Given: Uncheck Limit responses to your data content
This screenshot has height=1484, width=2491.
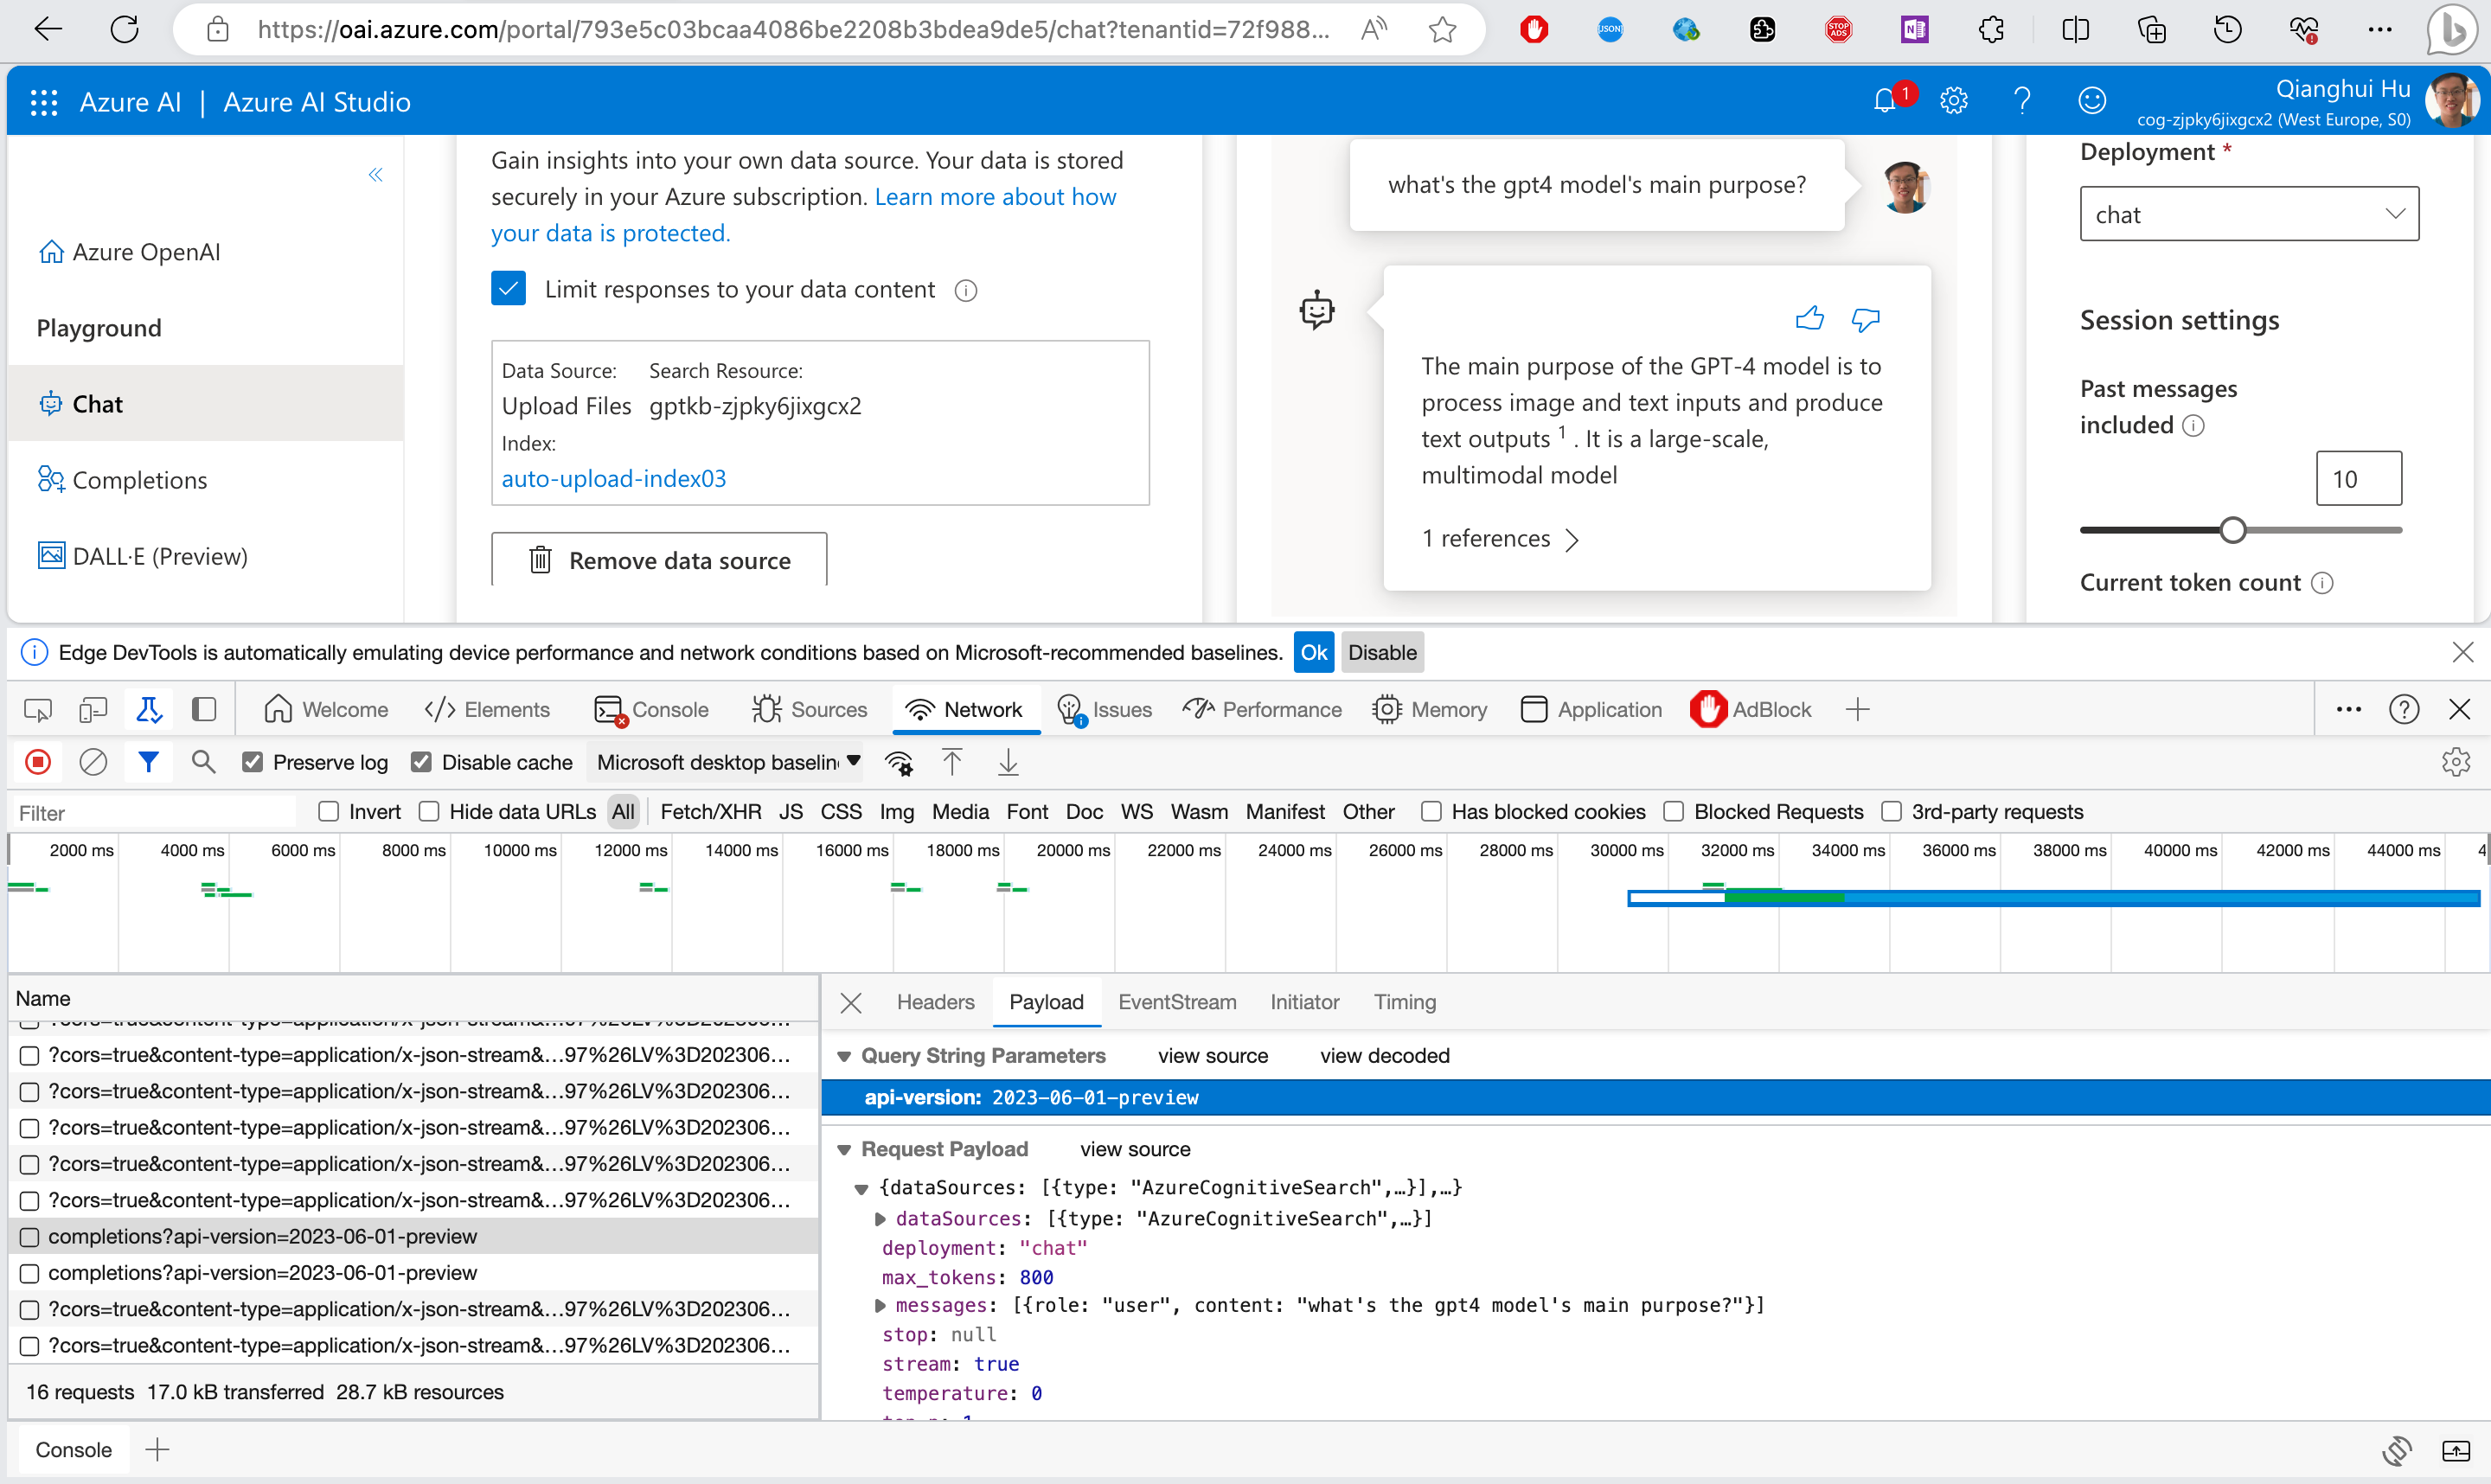Looking at the screenshot, I should [508, 290].
